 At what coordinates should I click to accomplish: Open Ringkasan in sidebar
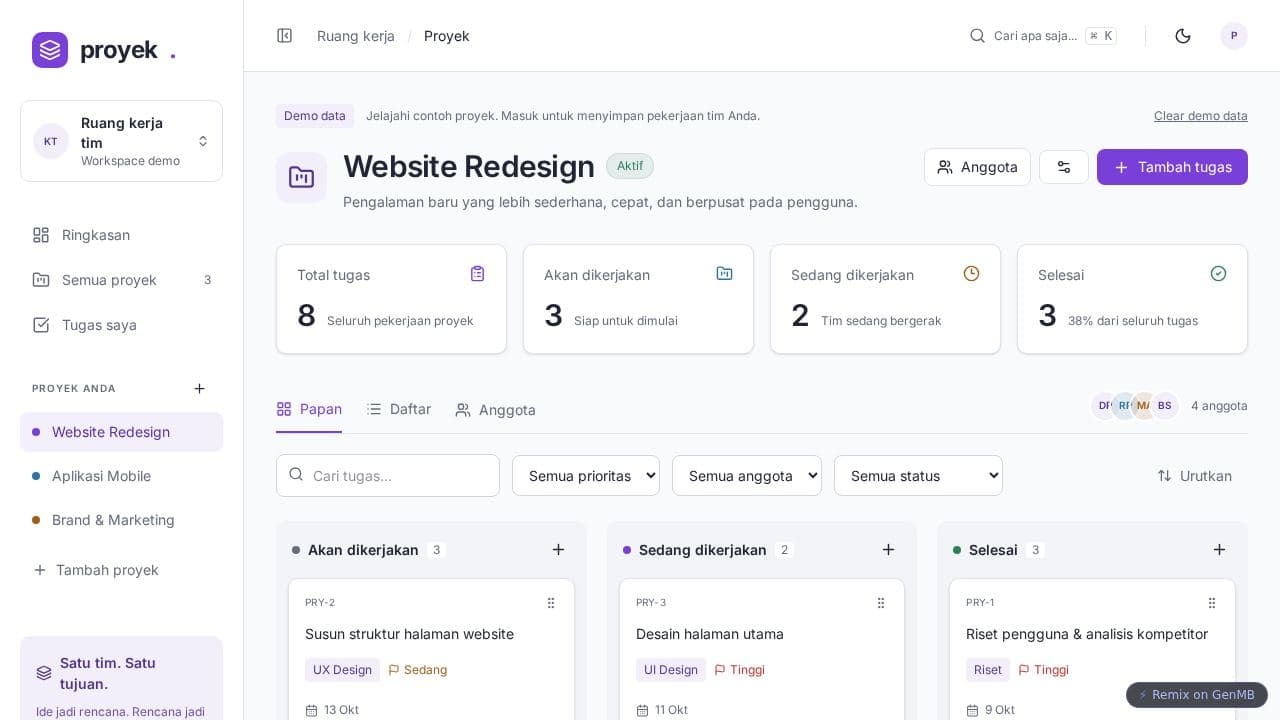(121, 235)
